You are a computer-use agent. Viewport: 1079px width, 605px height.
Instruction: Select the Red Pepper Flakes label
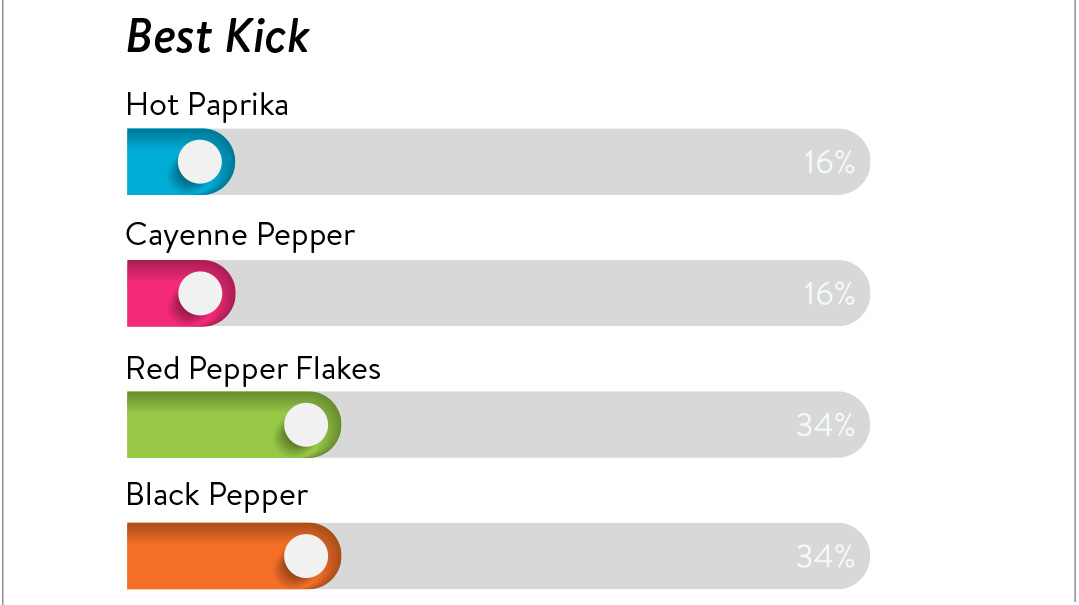point(253,369)
